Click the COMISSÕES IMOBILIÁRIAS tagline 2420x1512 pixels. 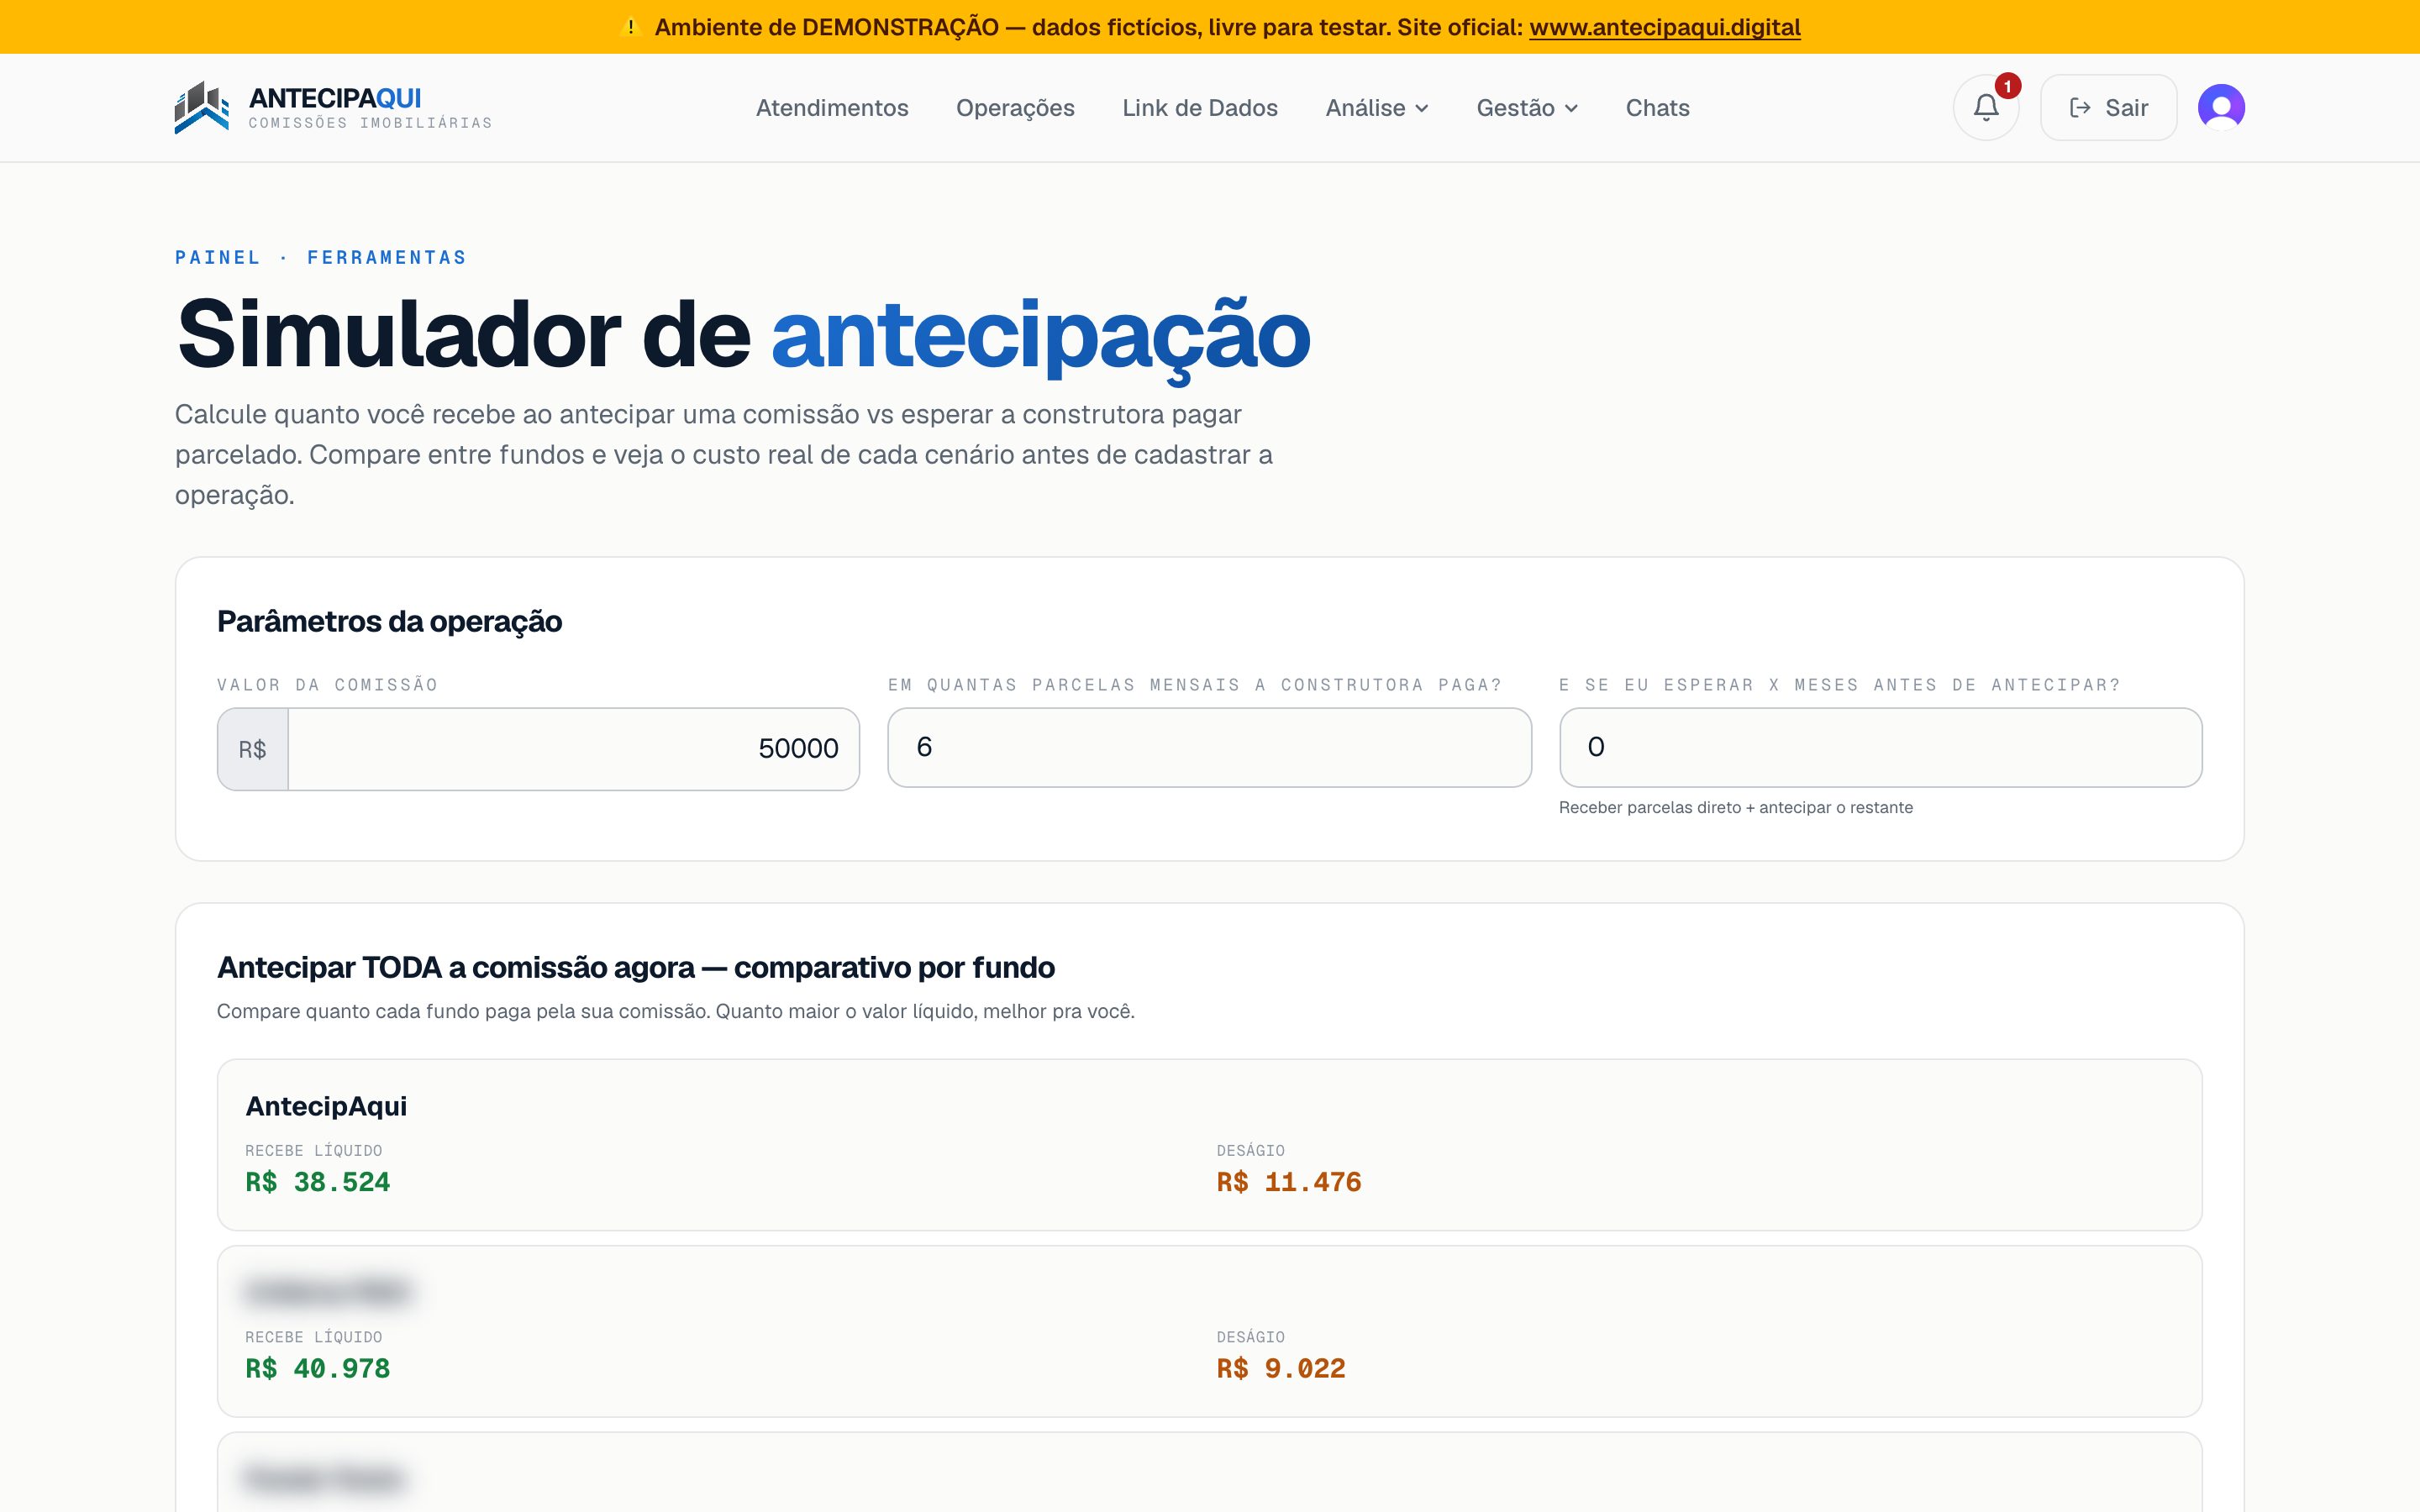pyautogui.click(x=370, y=123)
